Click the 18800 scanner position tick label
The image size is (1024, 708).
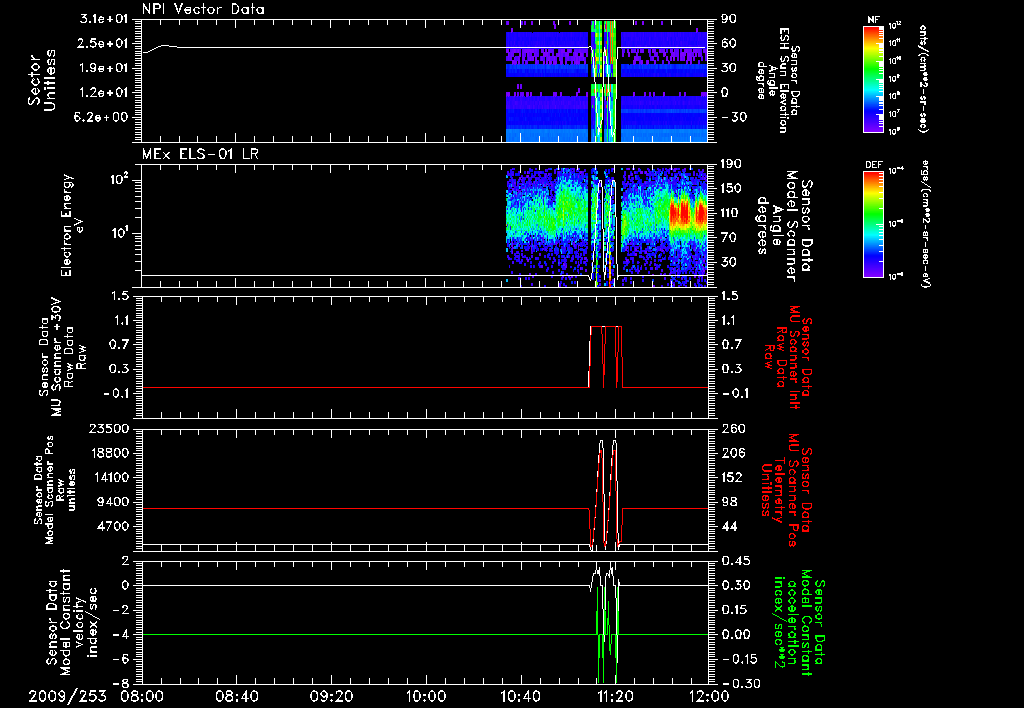108,453
